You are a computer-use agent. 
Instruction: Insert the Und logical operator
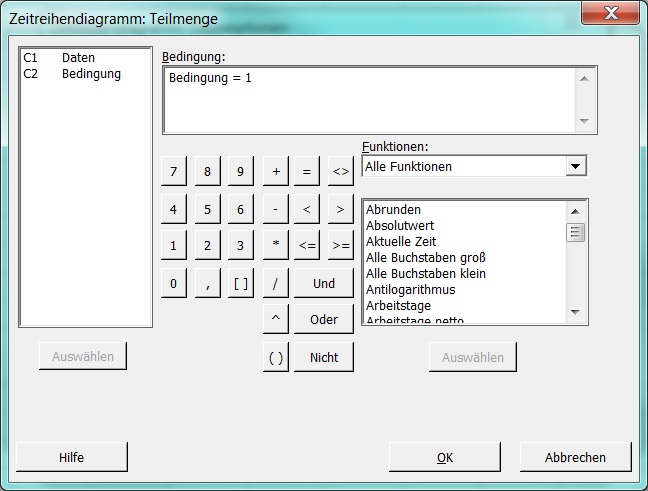pyautogui.click(x=324, y=283)
